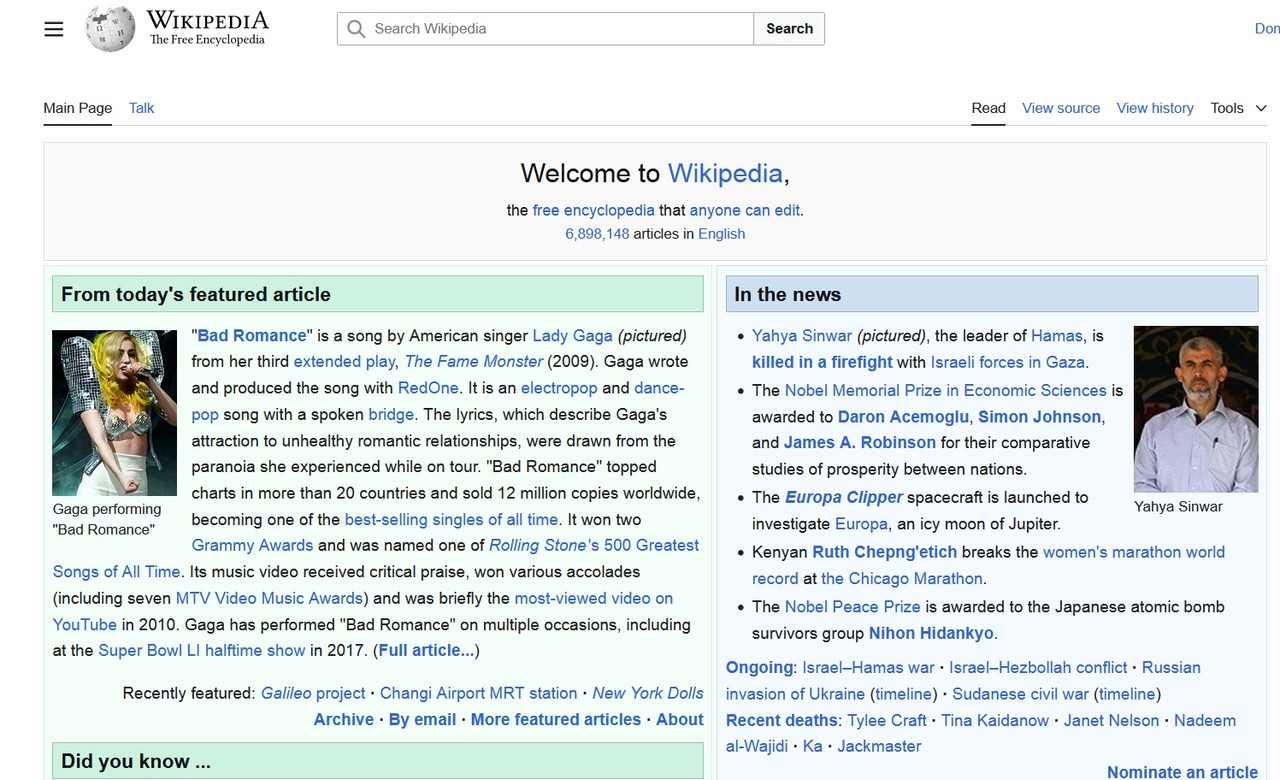Click the anyone can edit link

(744, 210)
